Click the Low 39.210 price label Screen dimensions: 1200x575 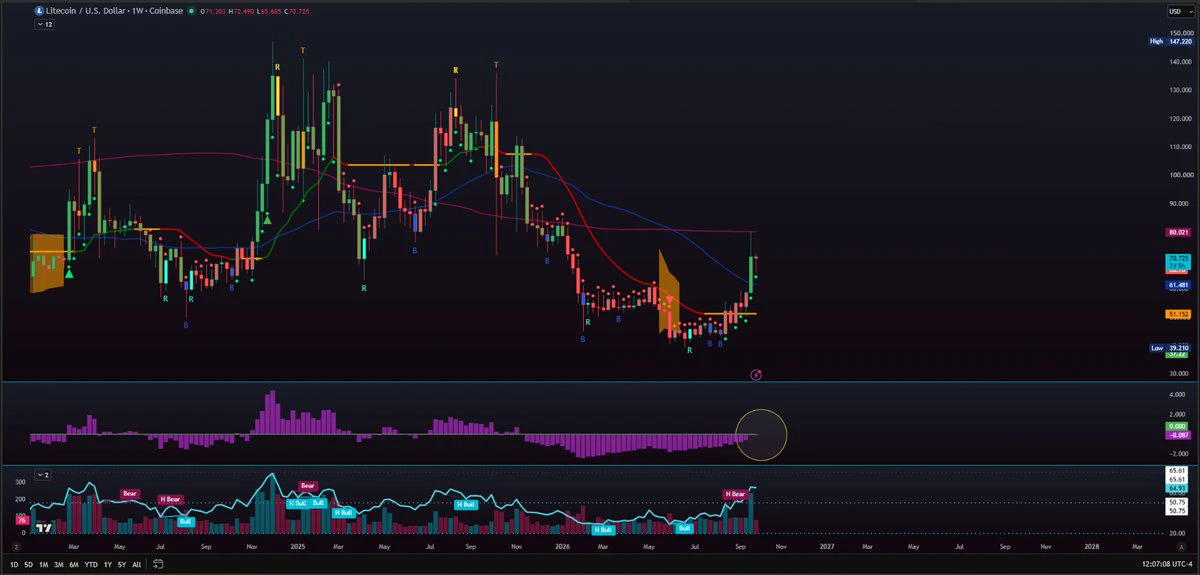pyautogui.click(x=1171, y=348)
